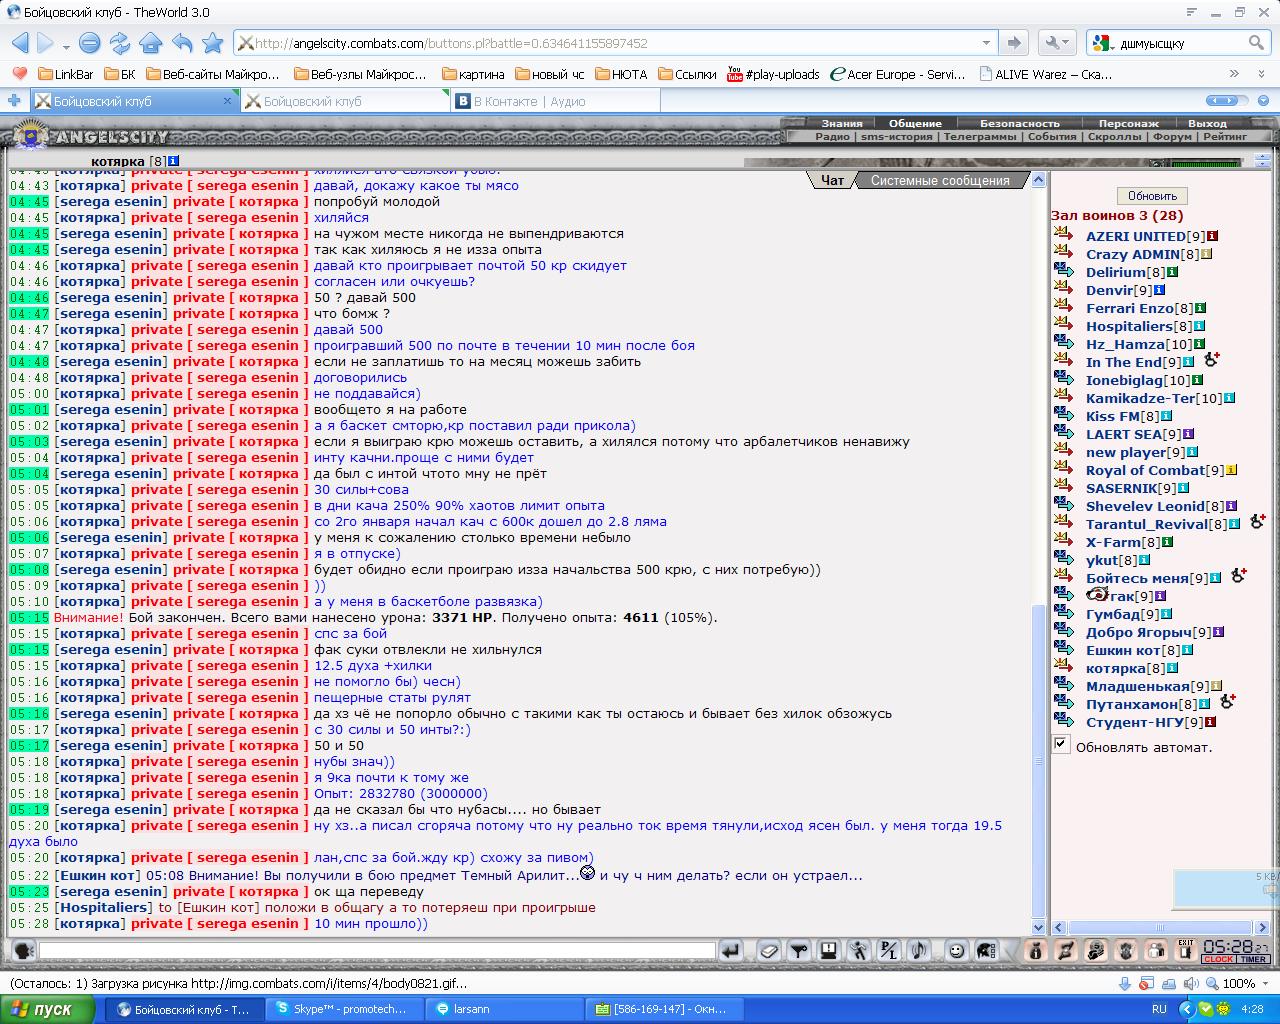Screen dimensions: 1280x1024
Task: Stop page loading button
Action: 89,43
